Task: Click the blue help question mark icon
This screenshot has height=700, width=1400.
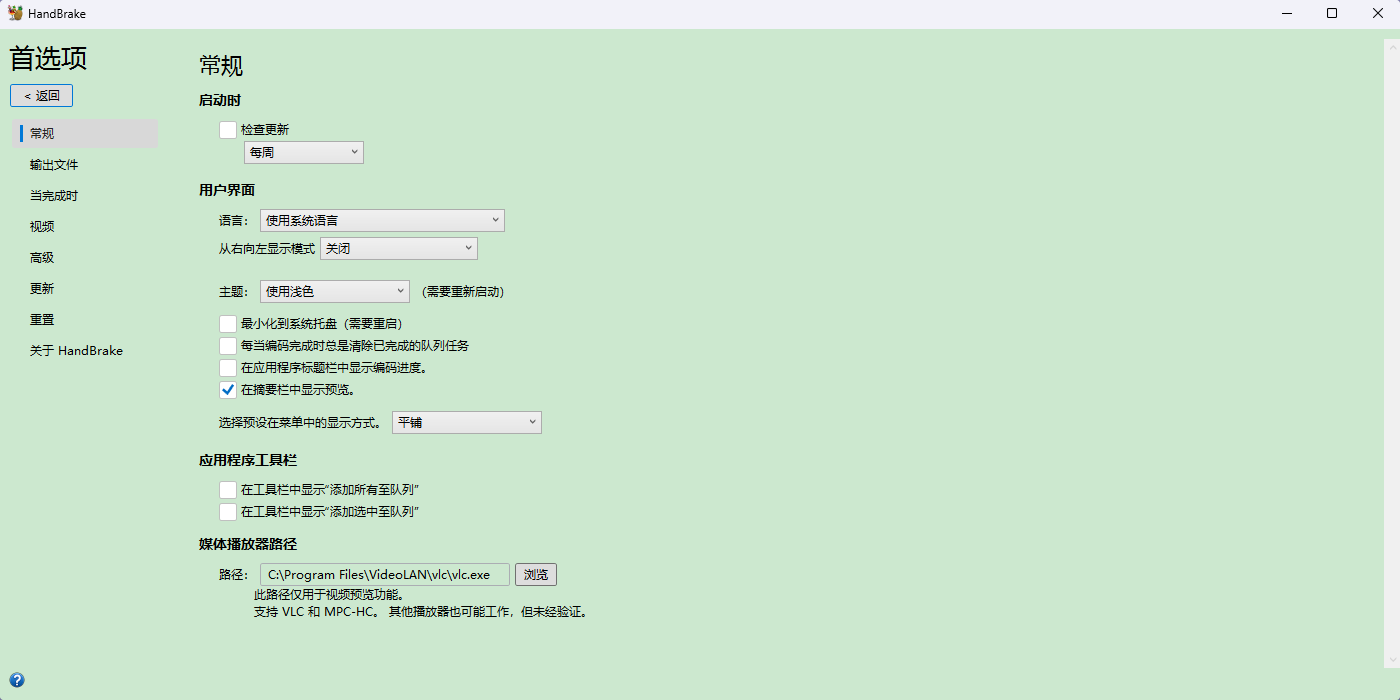Action: [17, 680]
